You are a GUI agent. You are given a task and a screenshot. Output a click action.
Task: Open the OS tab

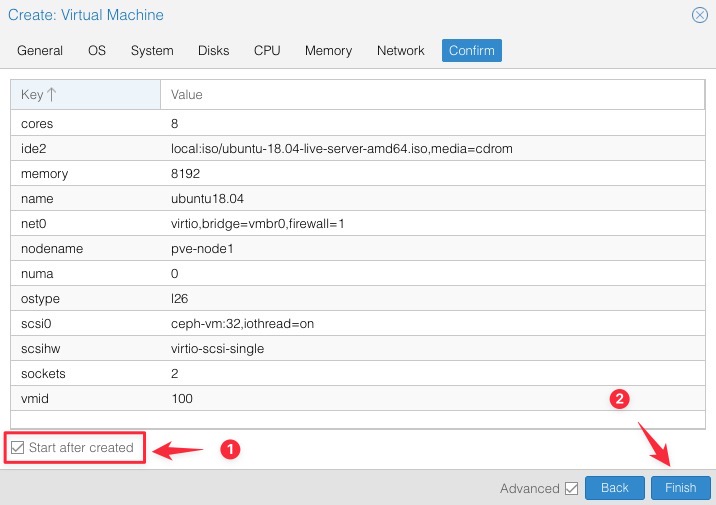click(97, 50)
